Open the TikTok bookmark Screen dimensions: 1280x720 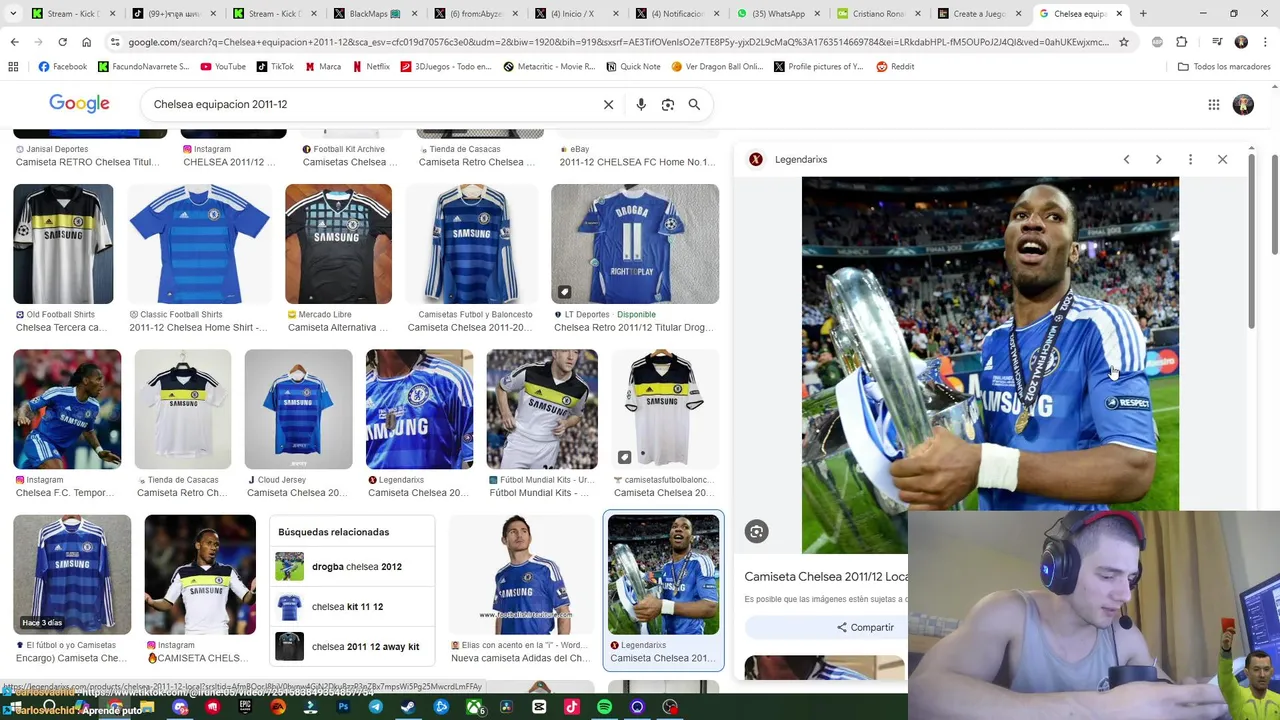coord(275,66)
